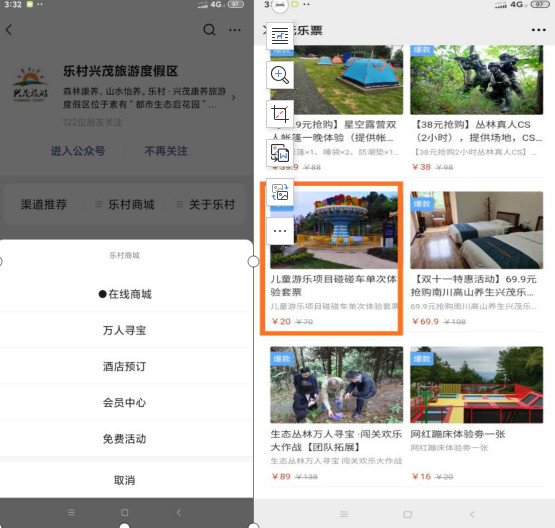Tap the 爆款 badge on the hotel room card
555x528 pixels.
422,204
